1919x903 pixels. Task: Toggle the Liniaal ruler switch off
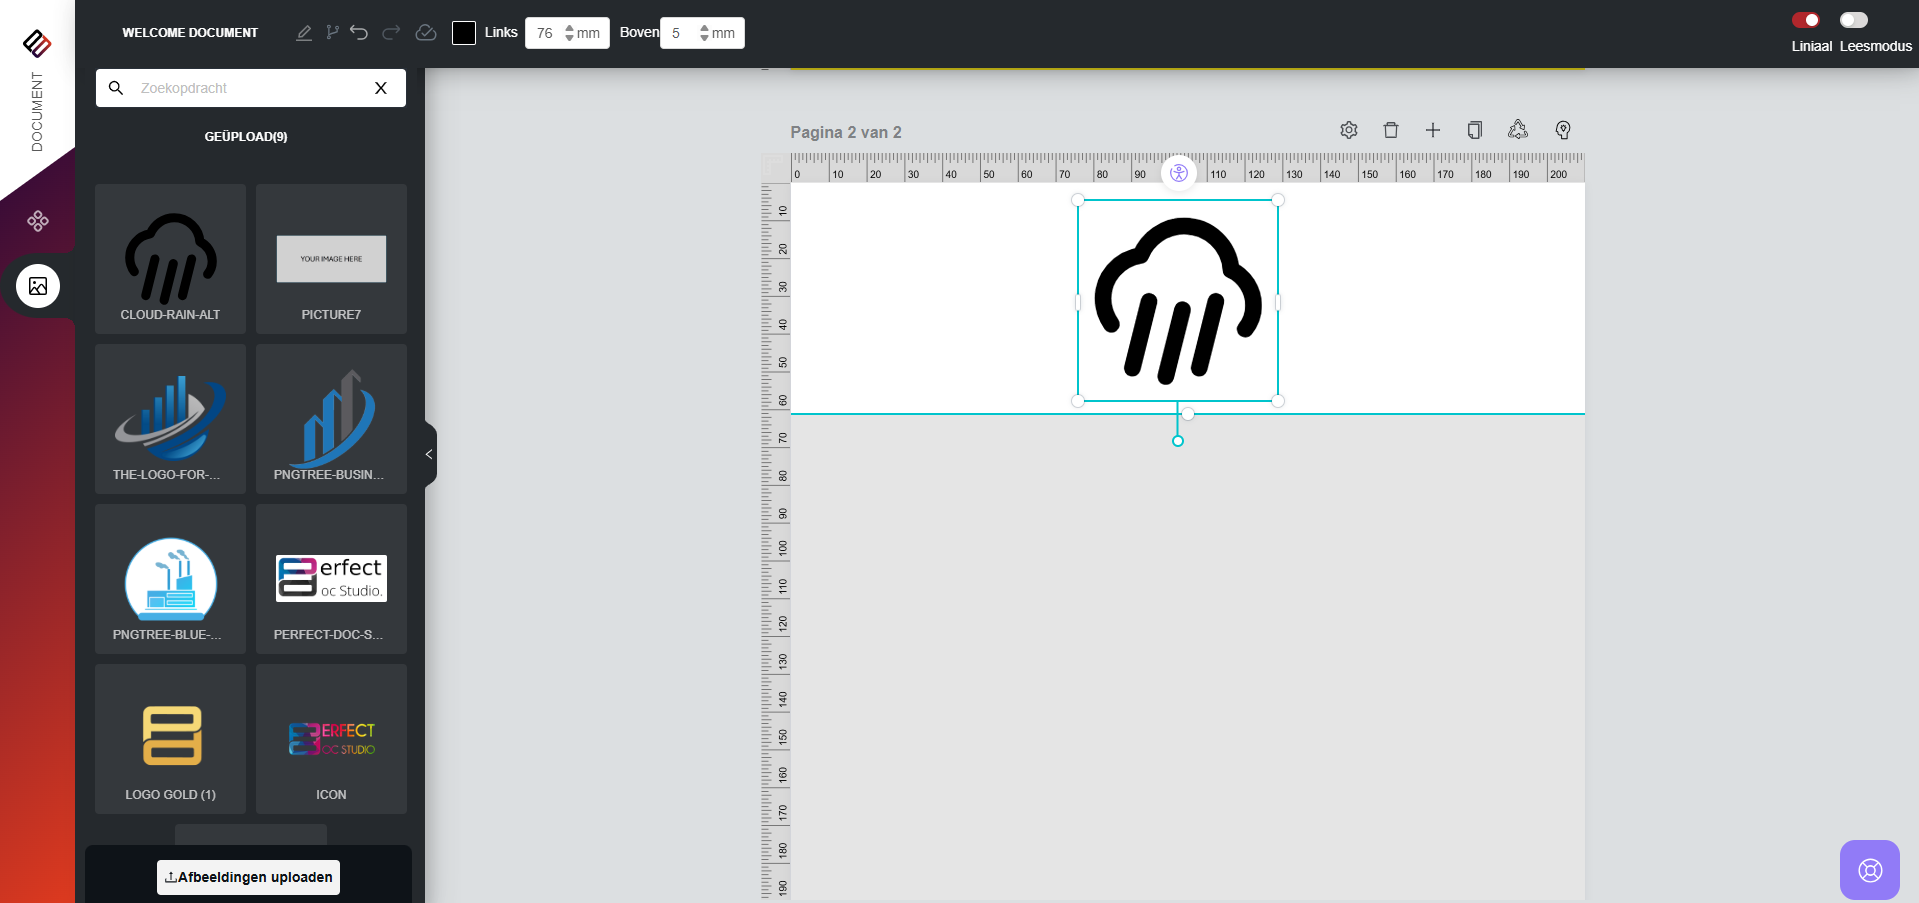pos(1805,20)
